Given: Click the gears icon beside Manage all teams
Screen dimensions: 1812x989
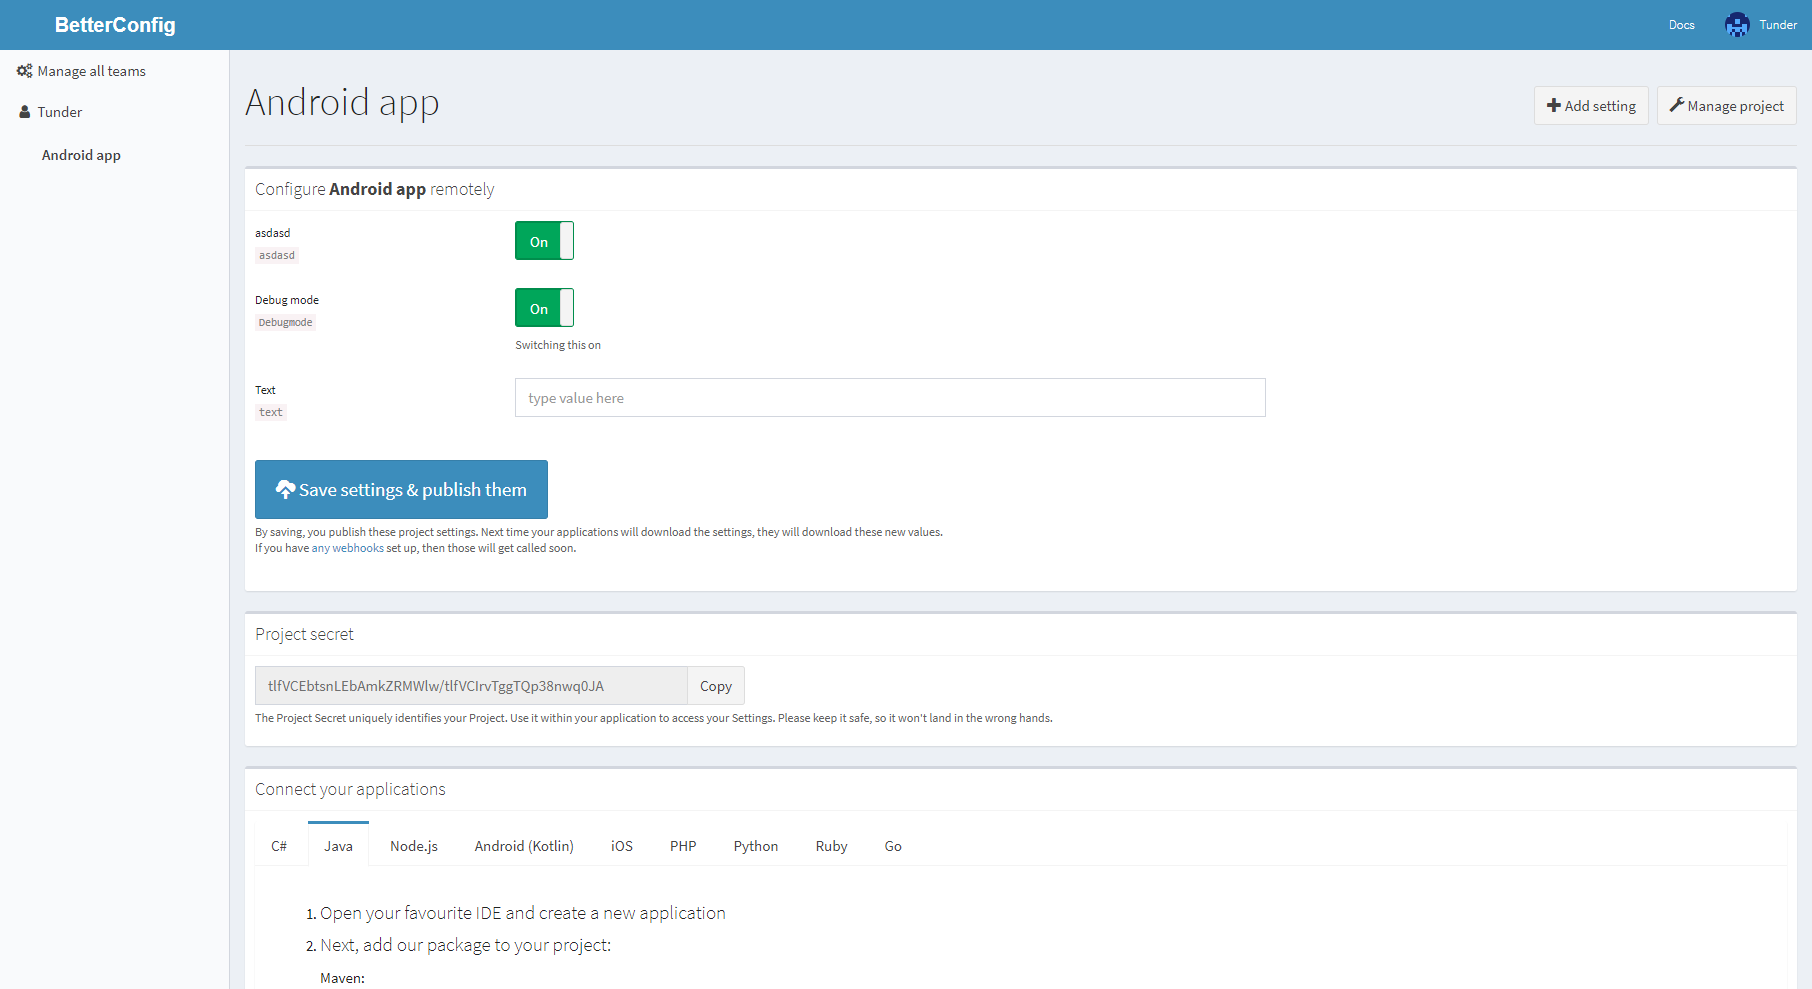Looking at the screenshot, I should [24, 71].
